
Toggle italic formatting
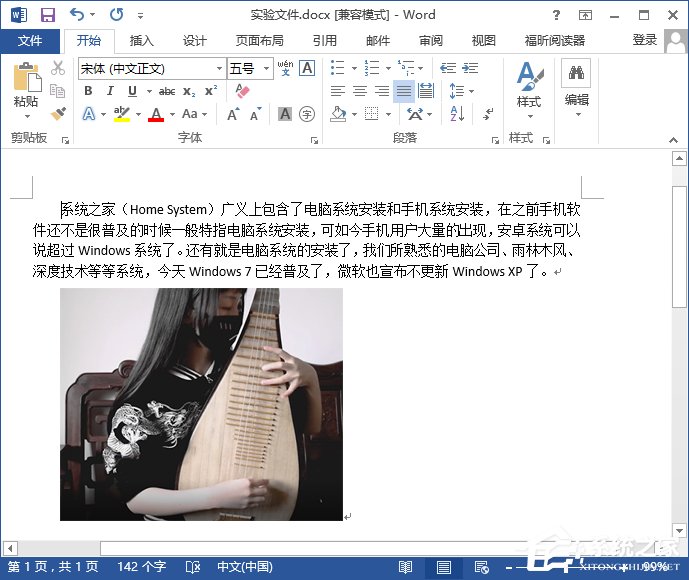coord(110,91)
